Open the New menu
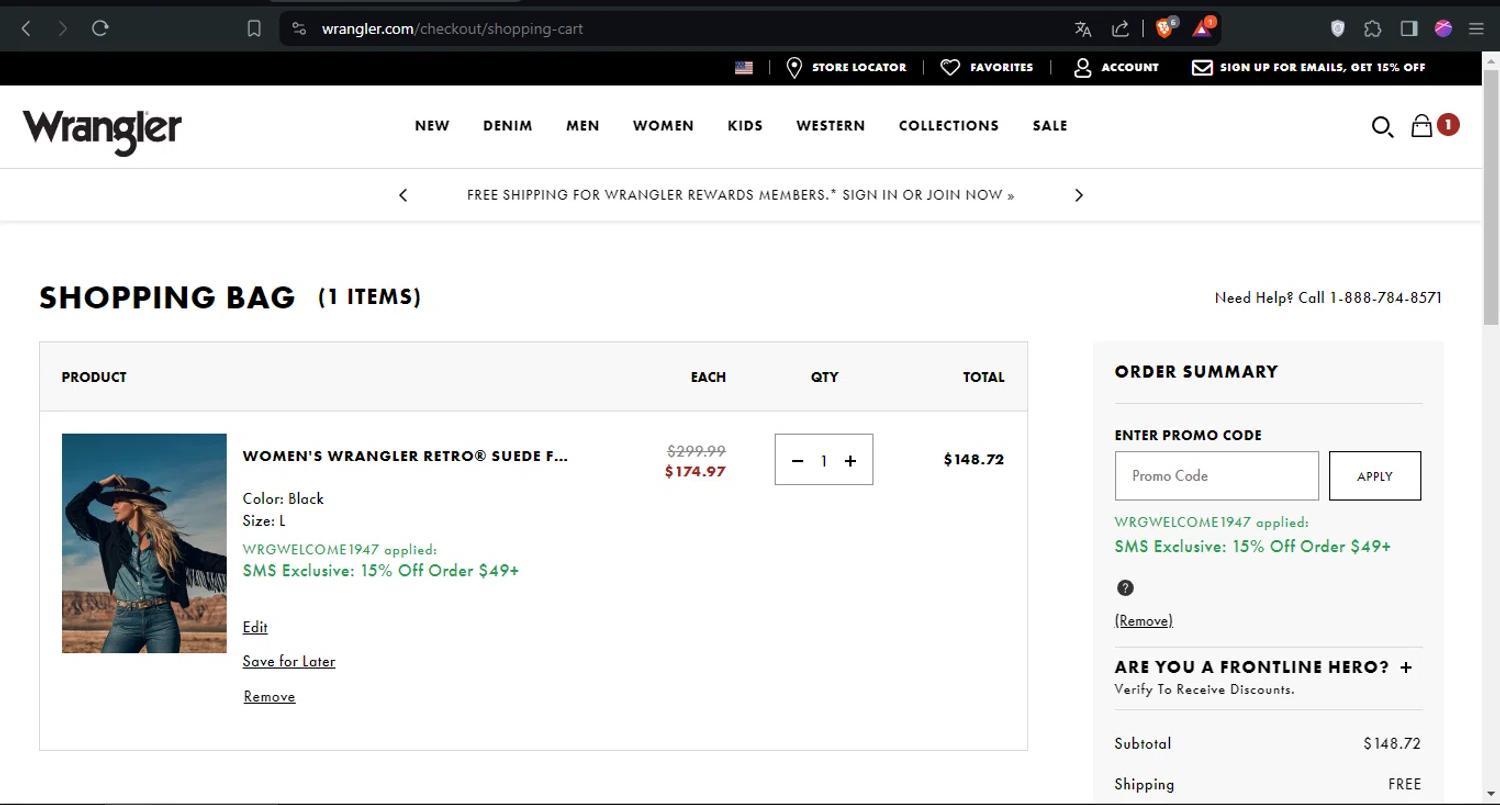Image resolution: width=1500 pixels, height=805 pixels. click(x=432, y=125)
